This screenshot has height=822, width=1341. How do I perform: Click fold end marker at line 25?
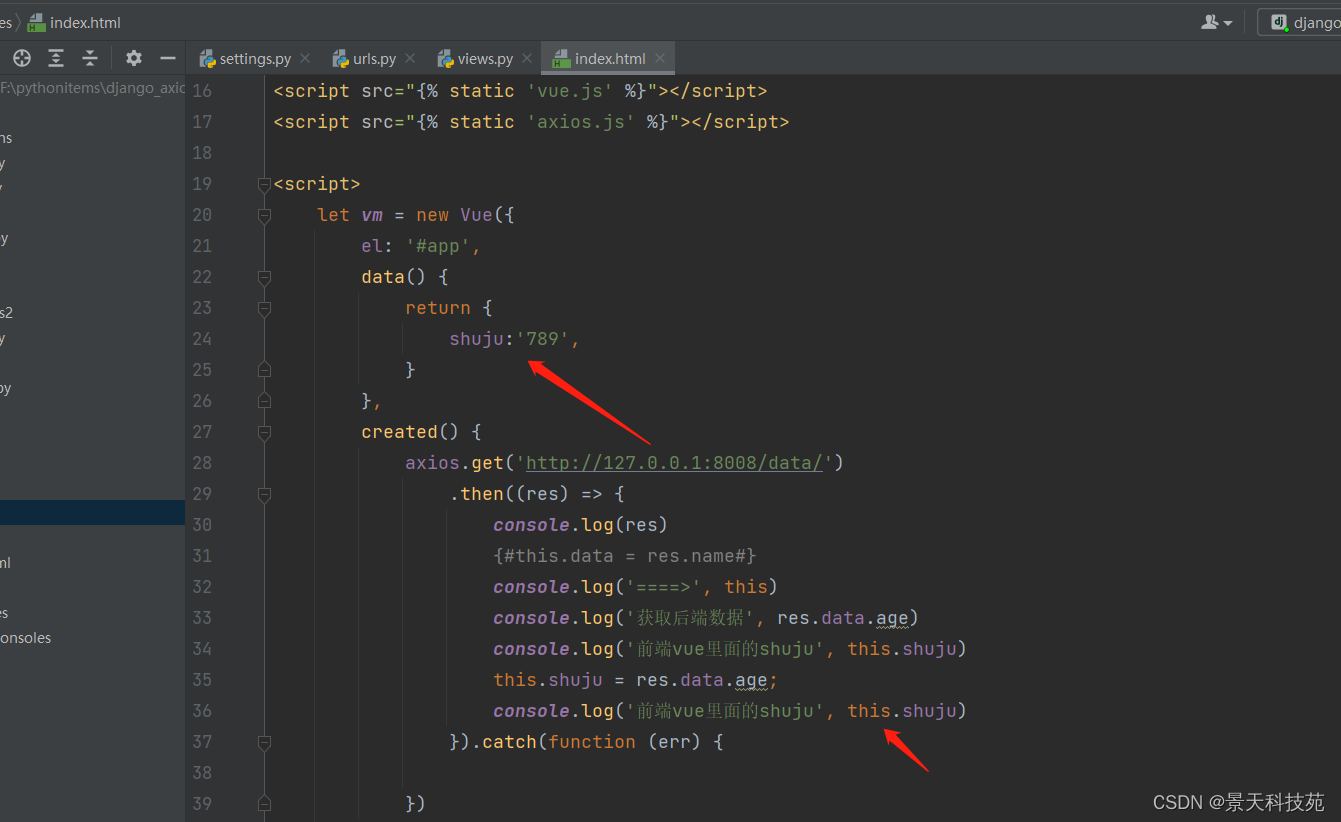click(x=264, y=370)
